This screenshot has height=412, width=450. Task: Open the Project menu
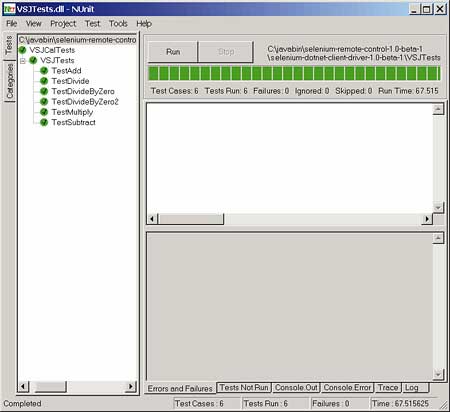(63, 24)
